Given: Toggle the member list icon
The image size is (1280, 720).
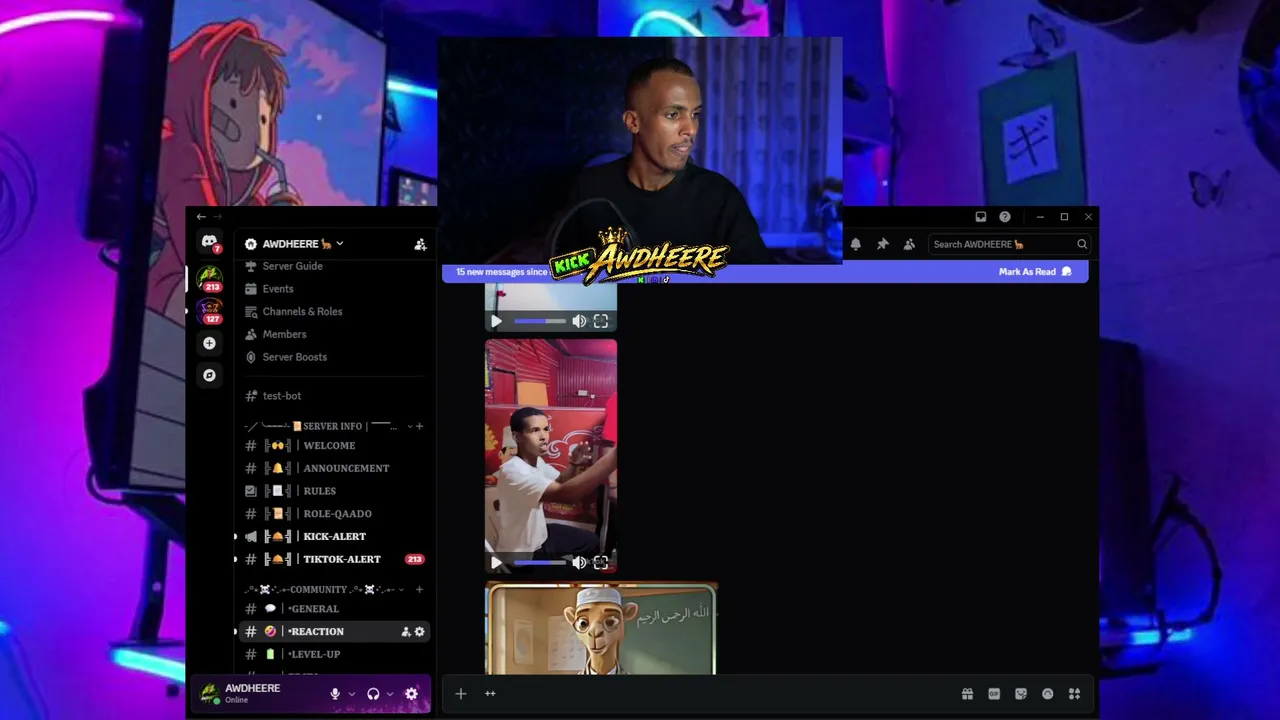Looking at the screenshot, I should (x=909, y=244).
